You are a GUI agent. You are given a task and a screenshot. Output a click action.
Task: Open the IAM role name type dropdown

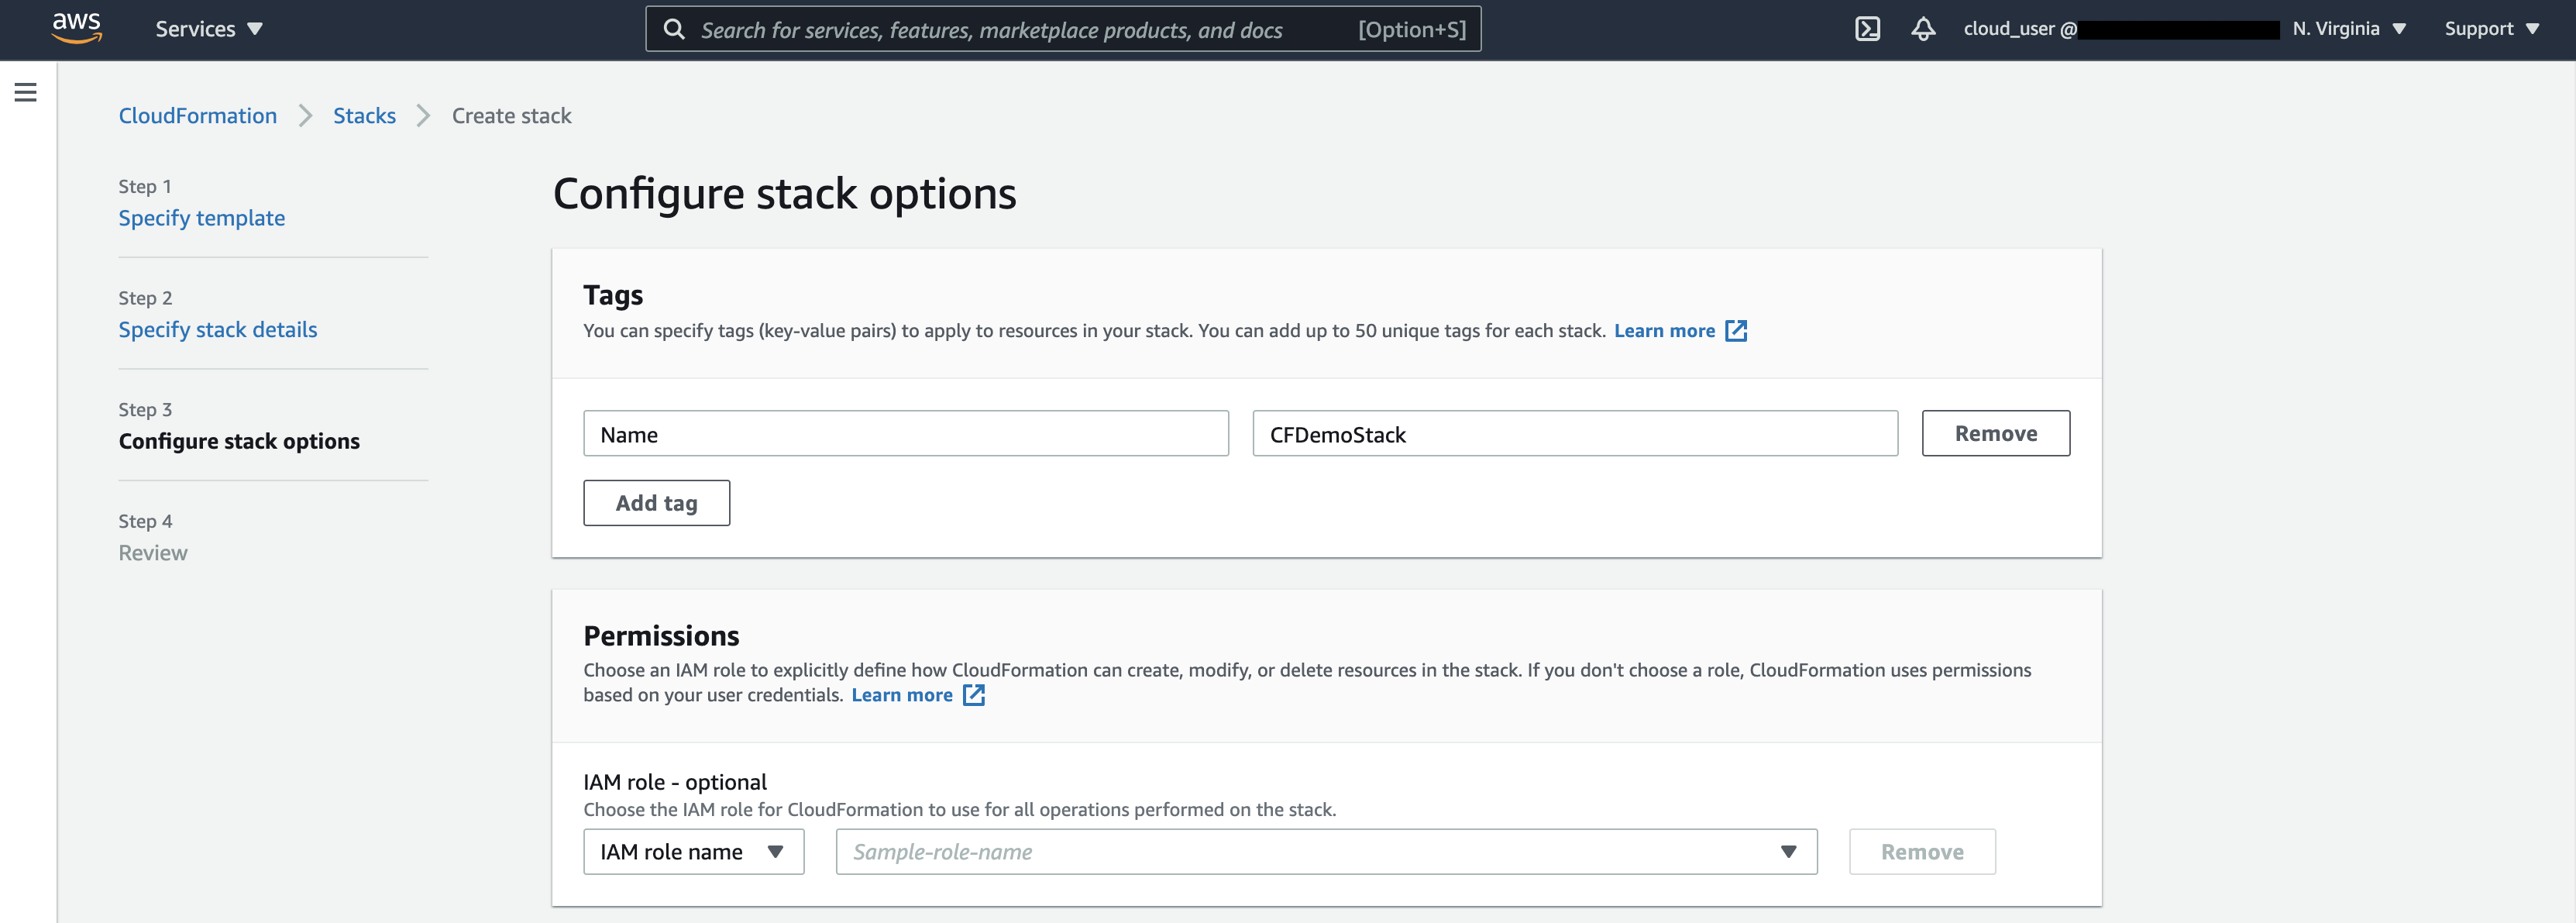tap(693, 852)
